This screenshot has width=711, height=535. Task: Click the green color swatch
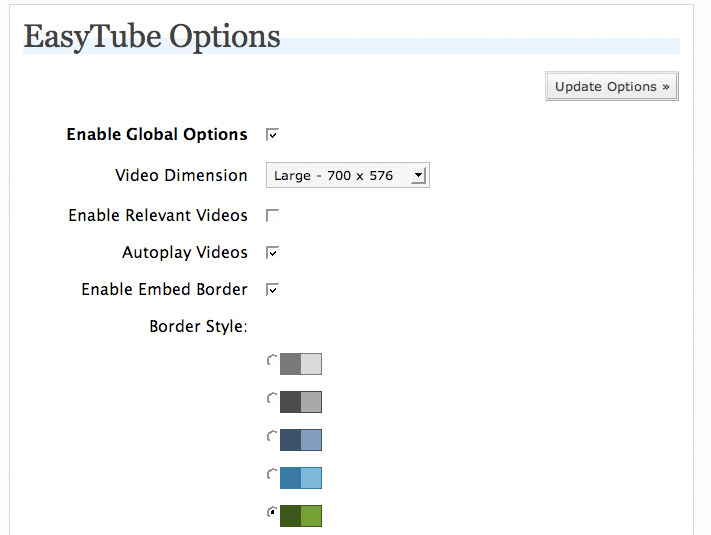tap(301, 516)
